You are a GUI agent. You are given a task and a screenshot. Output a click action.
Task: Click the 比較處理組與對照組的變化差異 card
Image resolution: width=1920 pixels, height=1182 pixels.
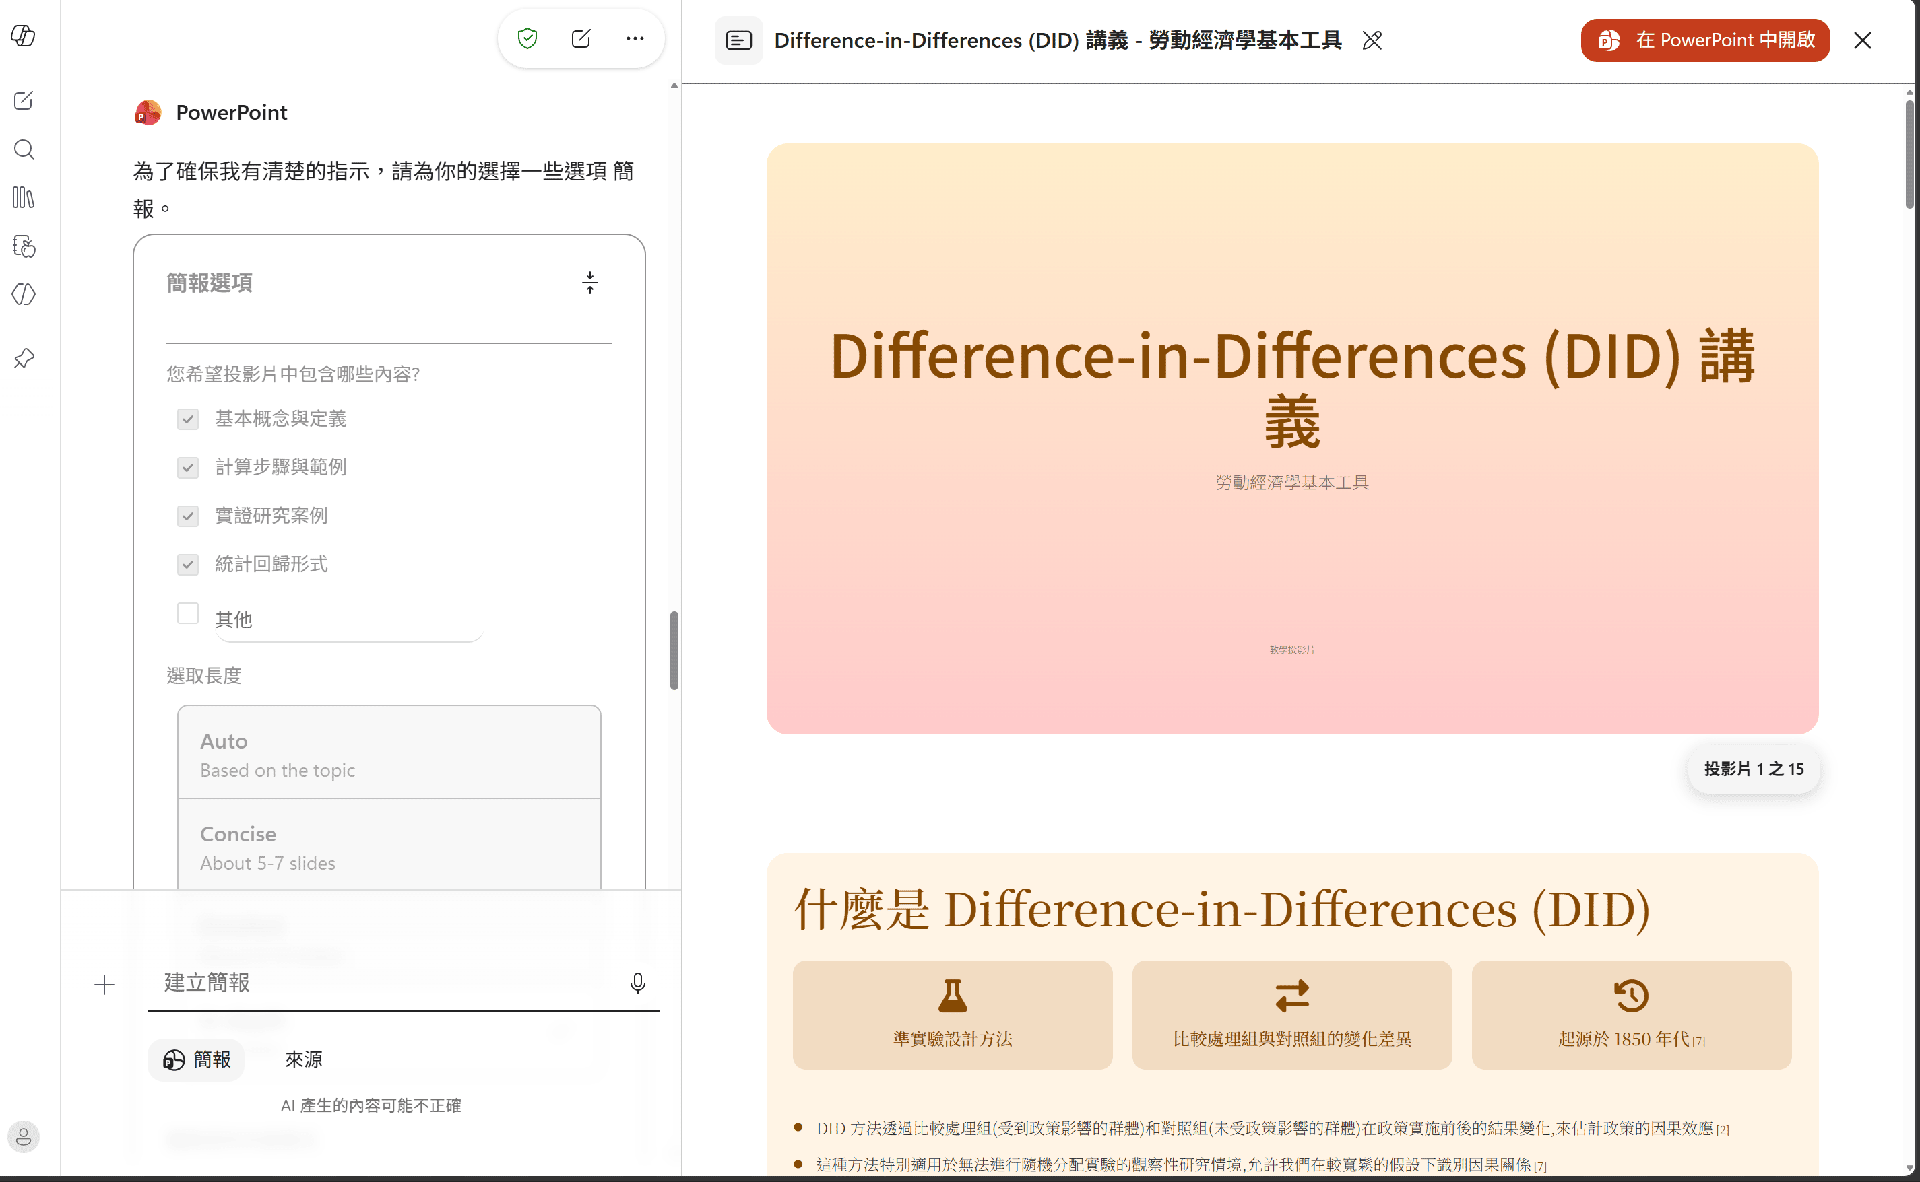pos(1292,1016)
